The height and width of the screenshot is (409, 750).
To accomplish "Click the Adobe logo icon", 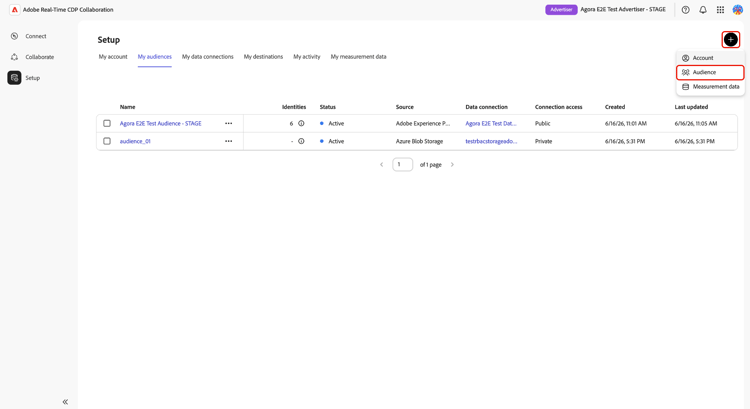I will click(x=15, y=10).
